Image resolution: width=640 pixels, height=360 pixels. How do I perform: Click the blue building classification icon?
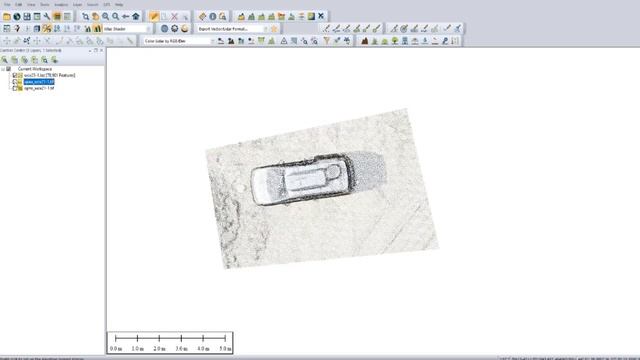click(x=405, y=41)
